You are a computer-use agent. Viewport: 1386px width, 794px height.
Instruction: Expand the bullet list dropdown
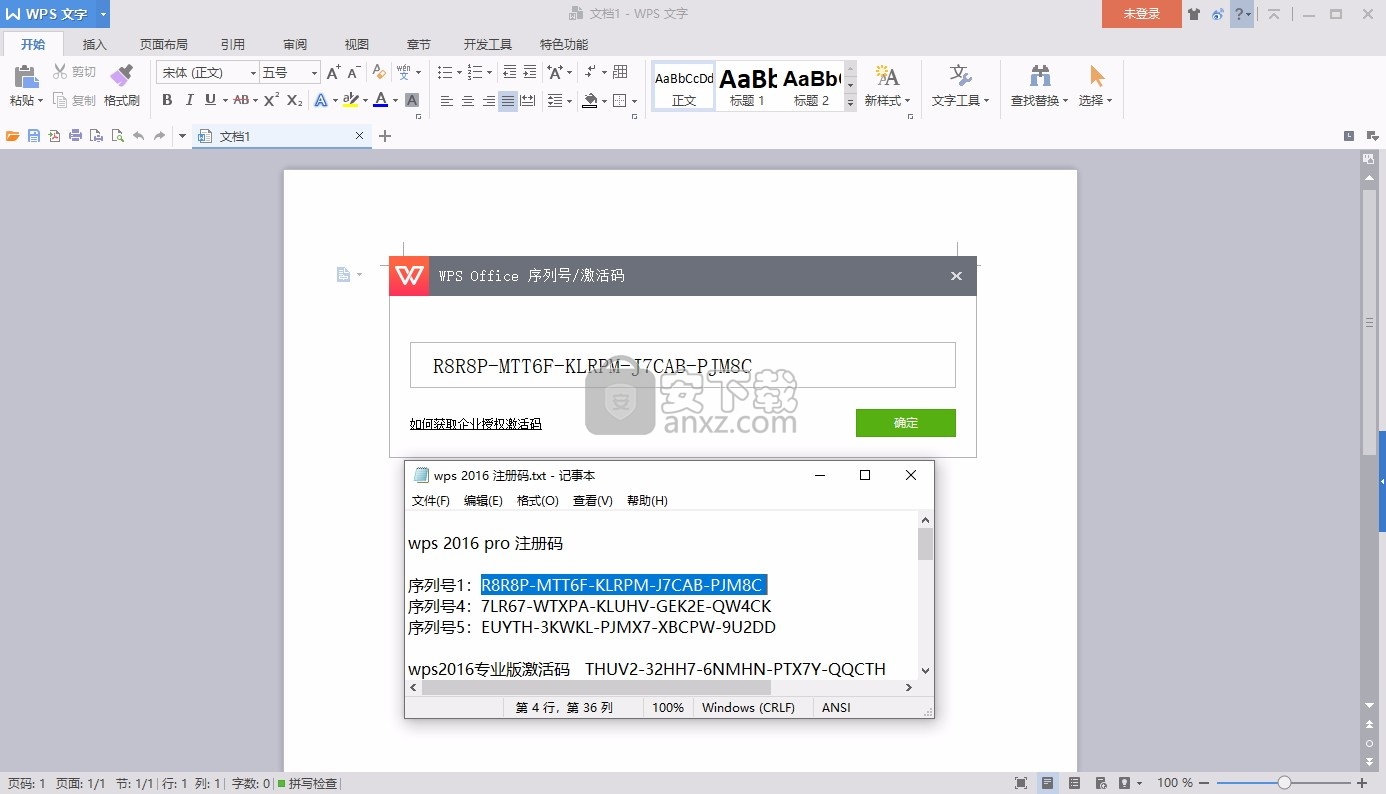click(459, 72)
